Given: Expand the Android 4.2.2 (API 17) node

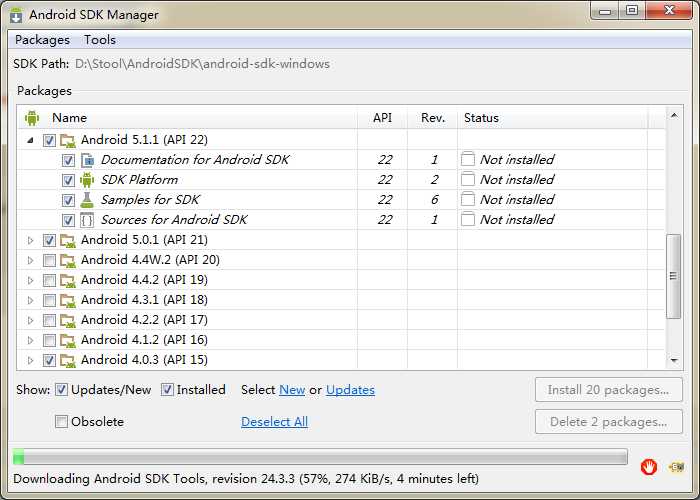Looking at the screenshot, I should (x=30, y=320).
